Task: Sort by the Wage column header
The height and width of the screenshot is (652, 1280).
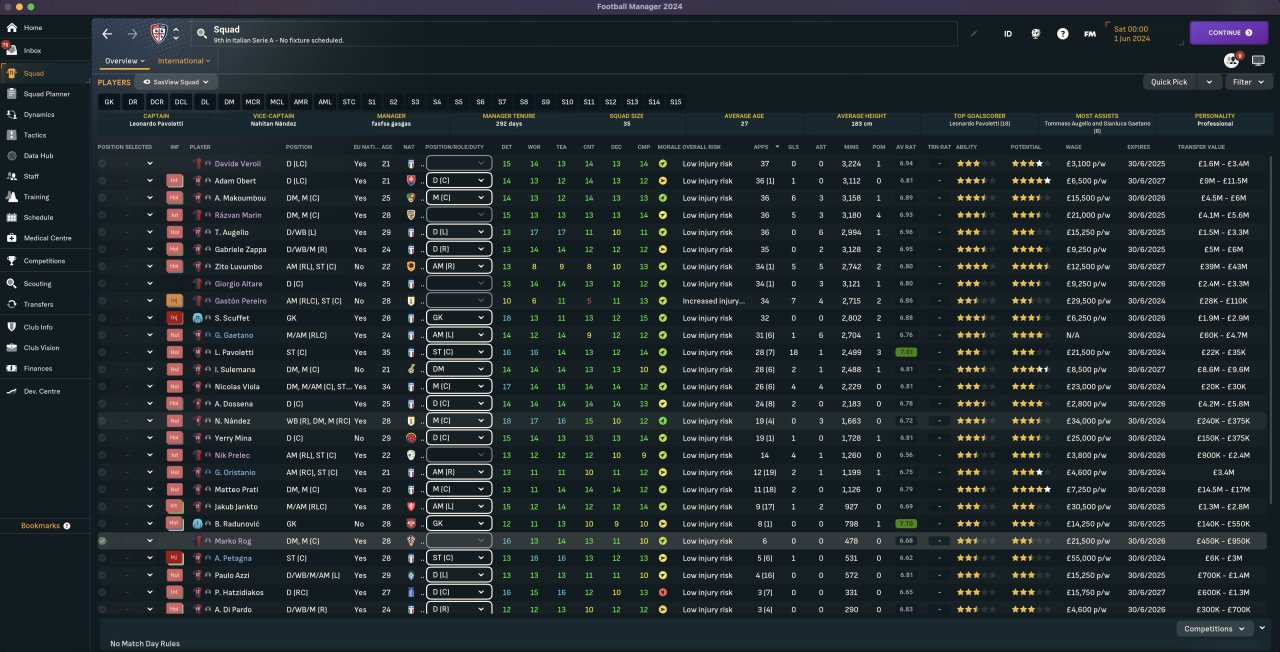Action: click(1073, 146)
